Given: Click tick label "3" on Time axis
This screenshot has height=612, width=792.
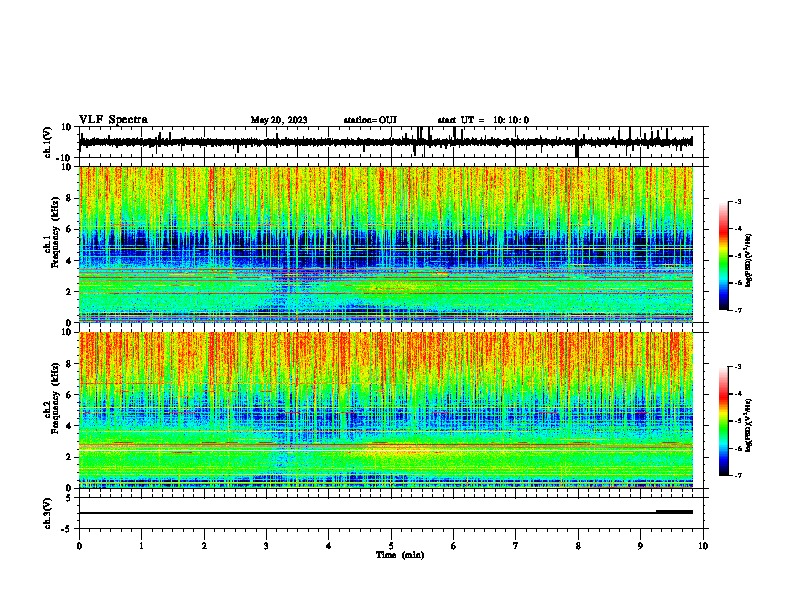Looking at the screenshot, I should (266, 546).
